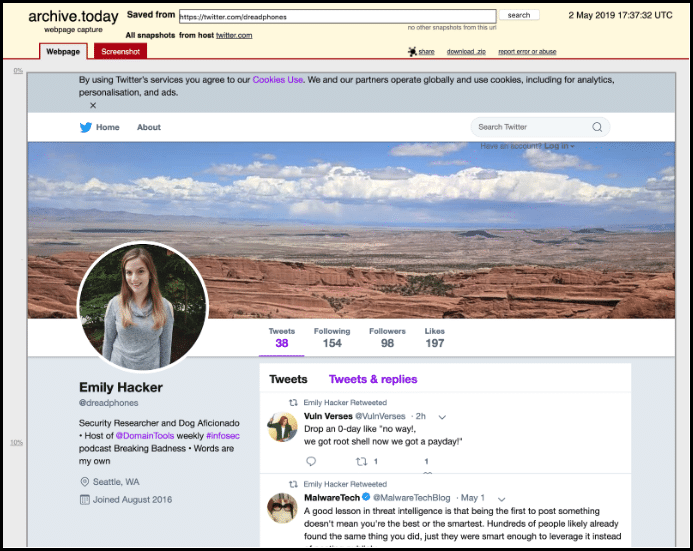Click the 2h timestamp on Vuln Verses tweet

click(x=420, y=416)
